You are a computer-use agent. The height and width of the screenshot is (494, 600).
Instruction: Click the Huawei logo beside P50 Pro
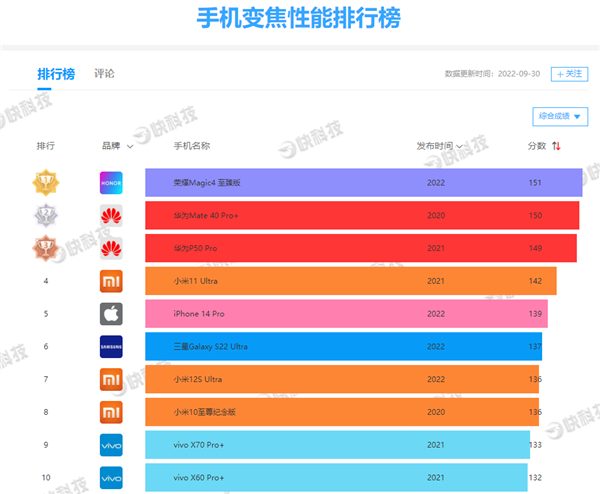(x=111, y=248)
